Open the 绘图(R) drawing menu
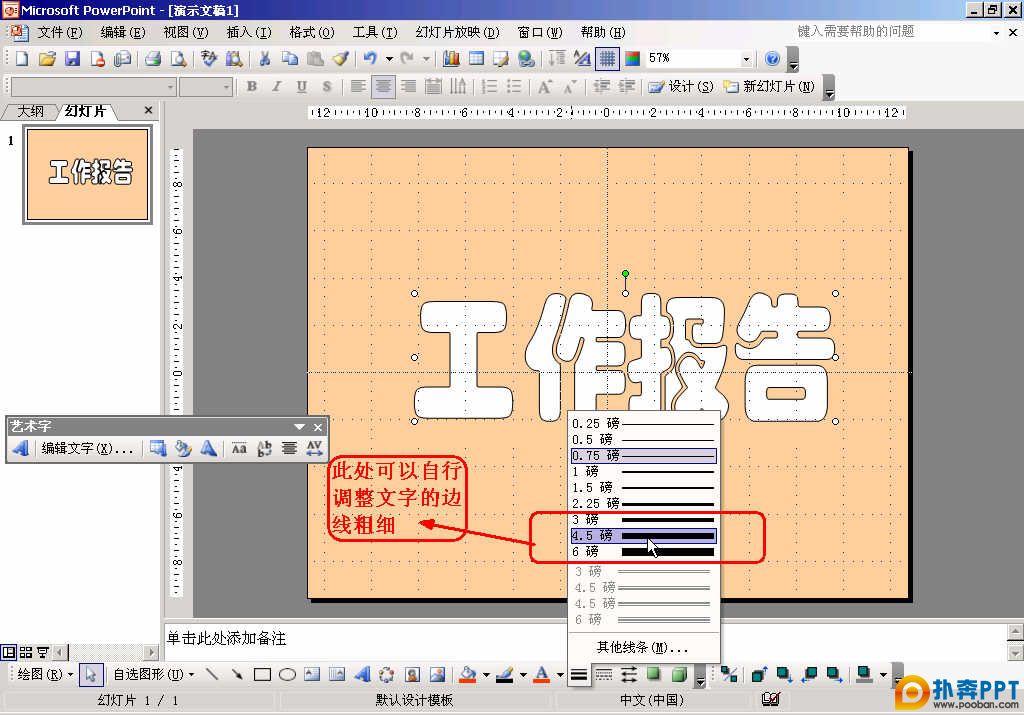 pyautogui.click(x=44, y=675)
